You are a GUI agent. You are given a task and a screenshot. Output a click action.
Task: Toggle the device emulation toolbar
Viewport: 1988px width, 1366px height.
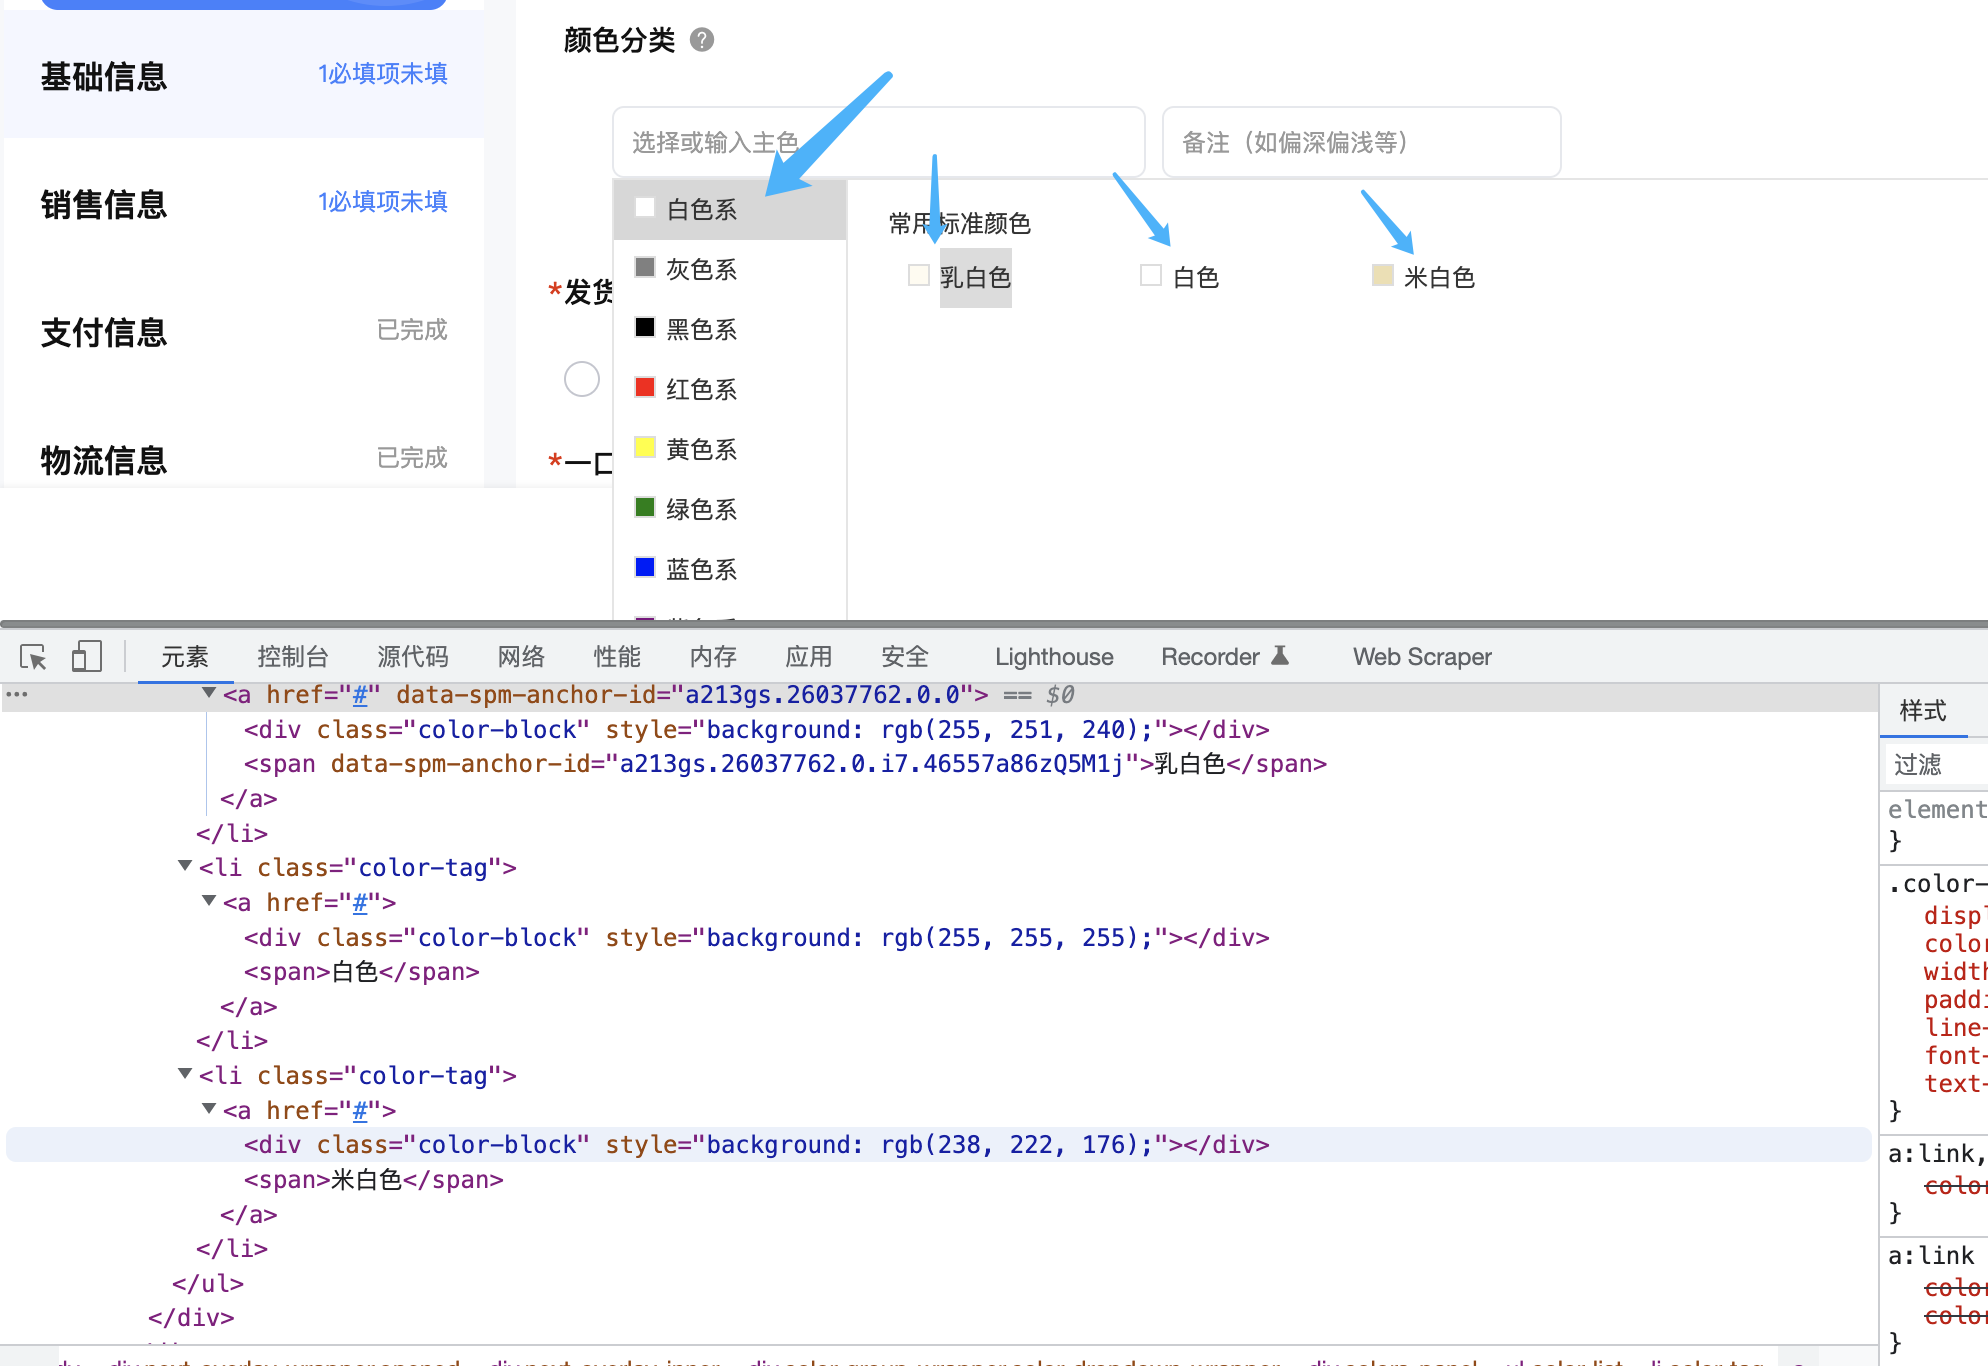pos(86,657)
